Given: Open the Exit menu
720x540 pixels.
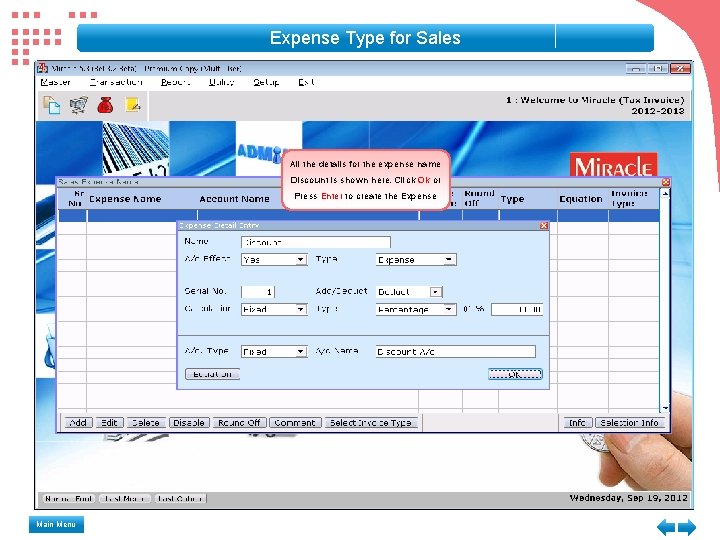Looking at the screenshot, I should click(306, 82).
